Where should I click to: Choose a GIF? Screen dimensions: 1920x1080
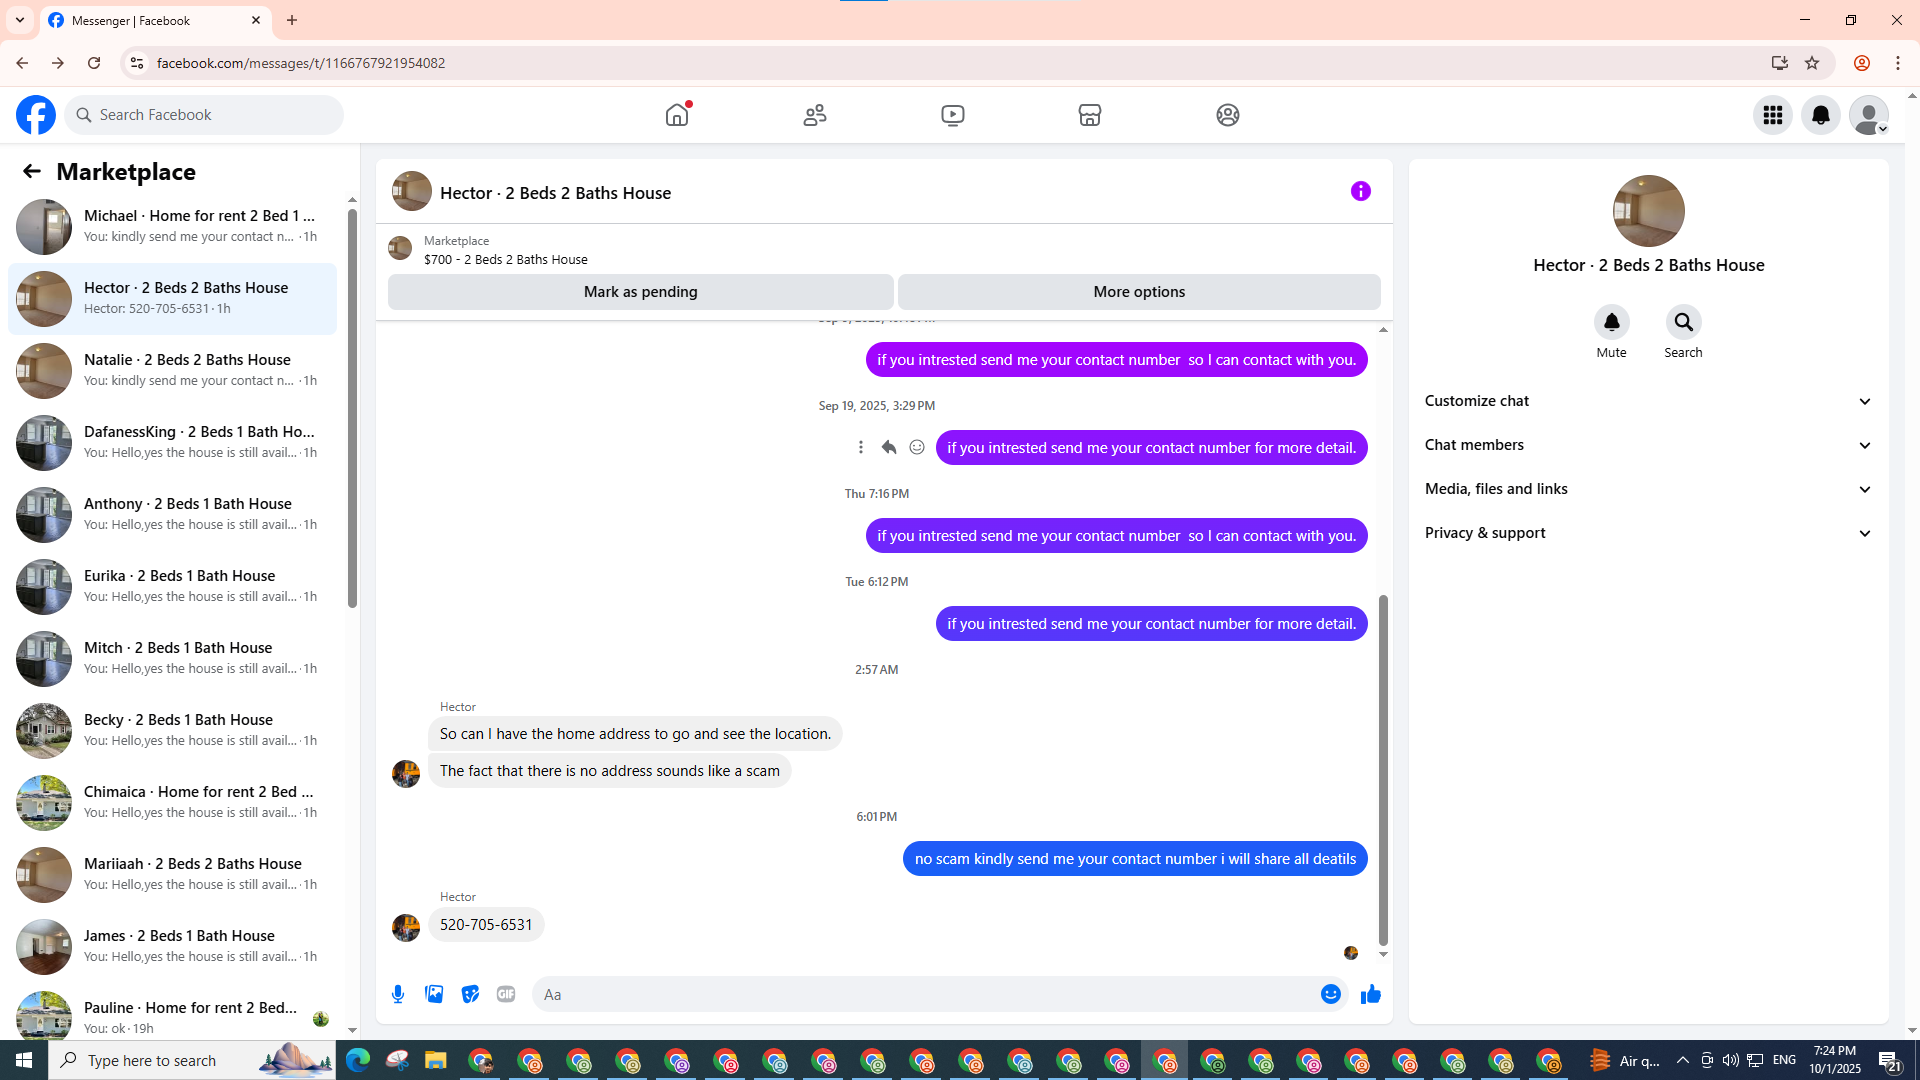coord(506,994)
